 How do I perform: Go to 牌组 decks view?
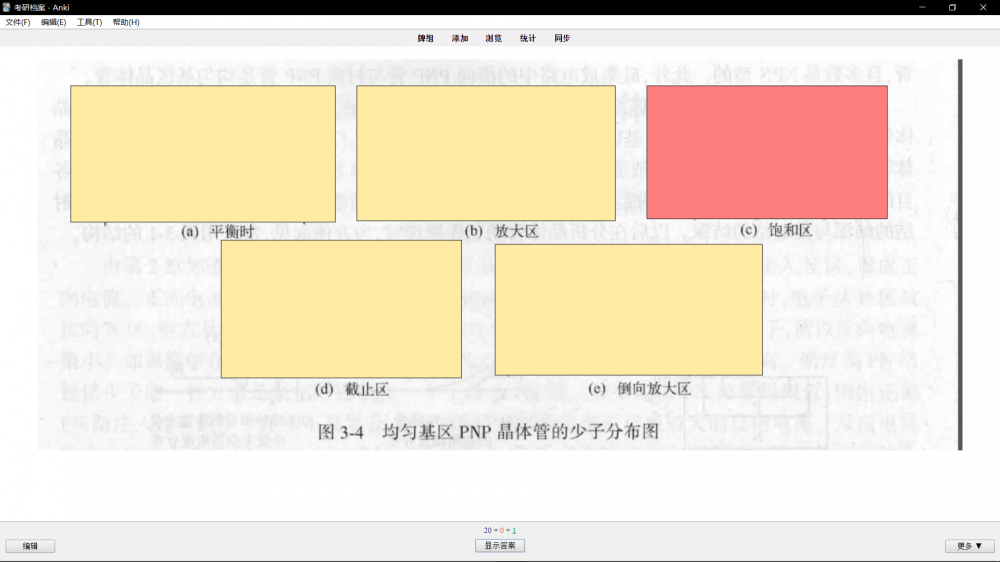coord(425,38)
